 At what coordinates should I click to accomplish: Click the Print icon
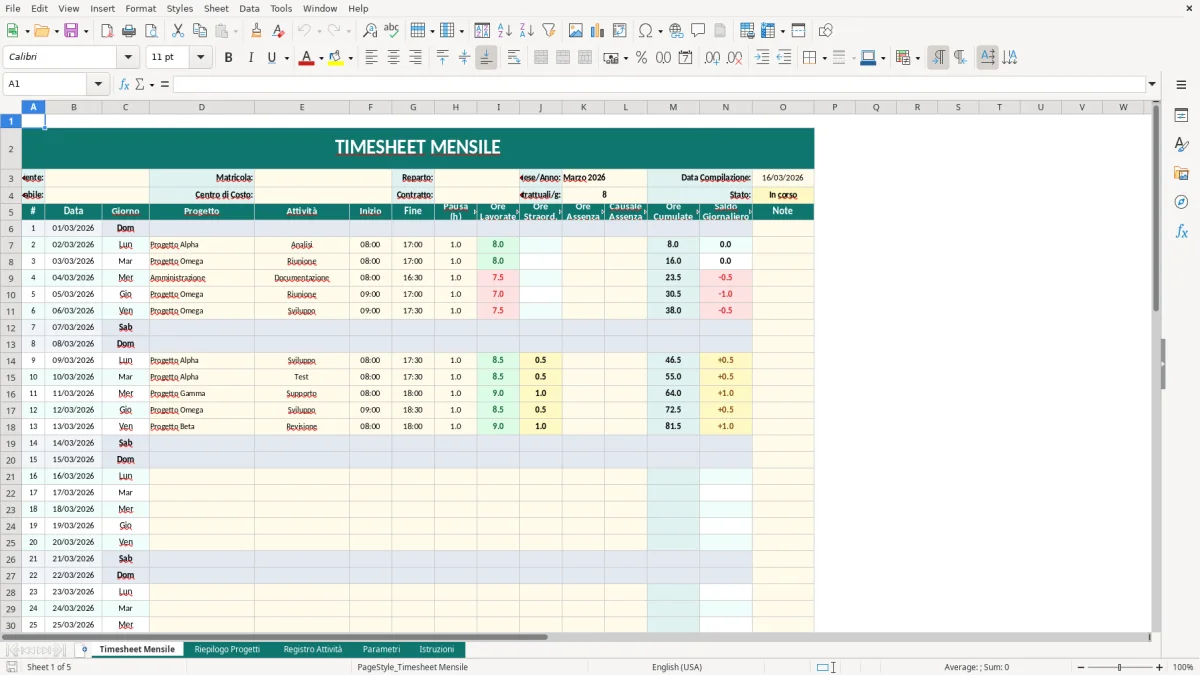point(129,31)
